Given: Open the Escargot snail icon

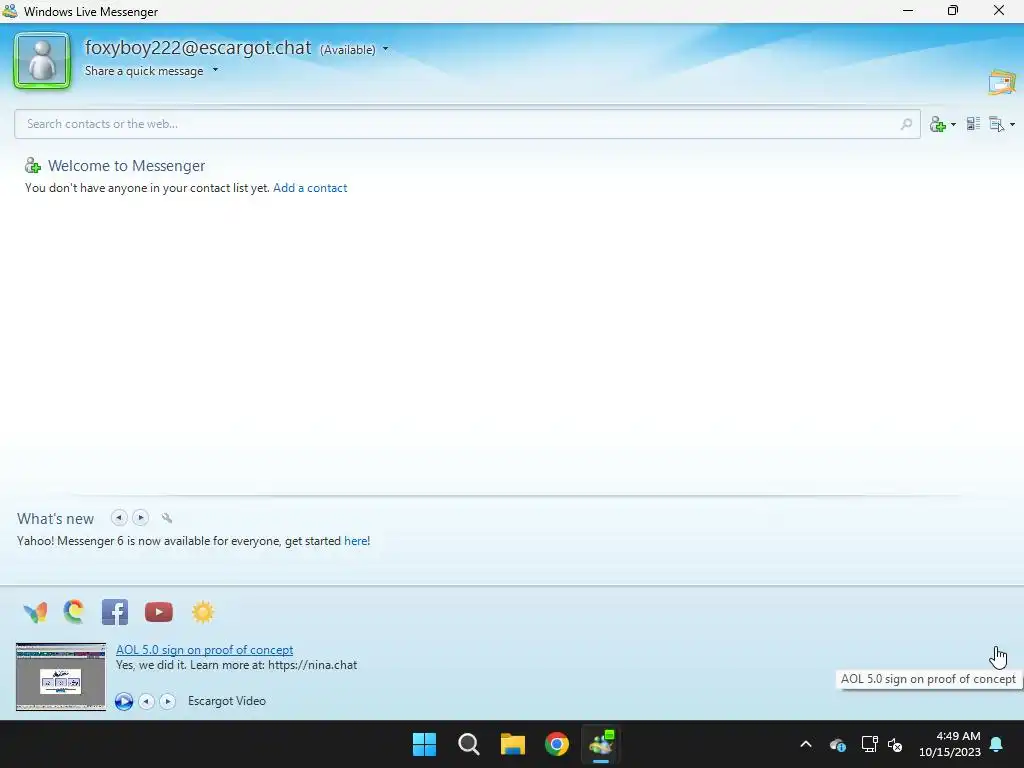Looking at the screenshot, I should click(74, 612).
